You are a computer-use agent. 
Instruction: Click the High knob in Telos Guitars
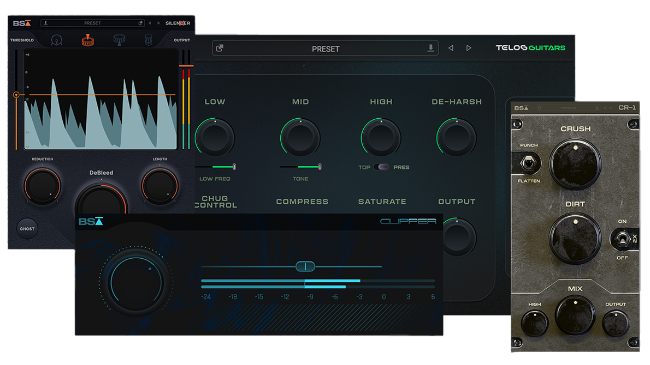(x=381, y=137)
